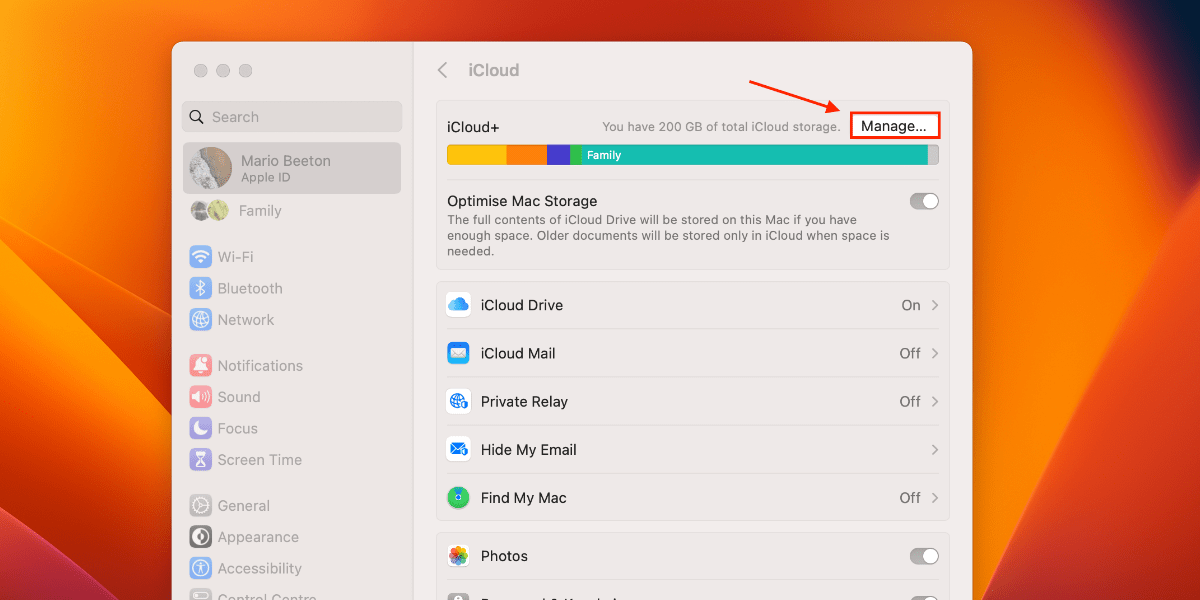Disable the Photos sync toggle
1200x600 pixels.
[x=923, y=556]
